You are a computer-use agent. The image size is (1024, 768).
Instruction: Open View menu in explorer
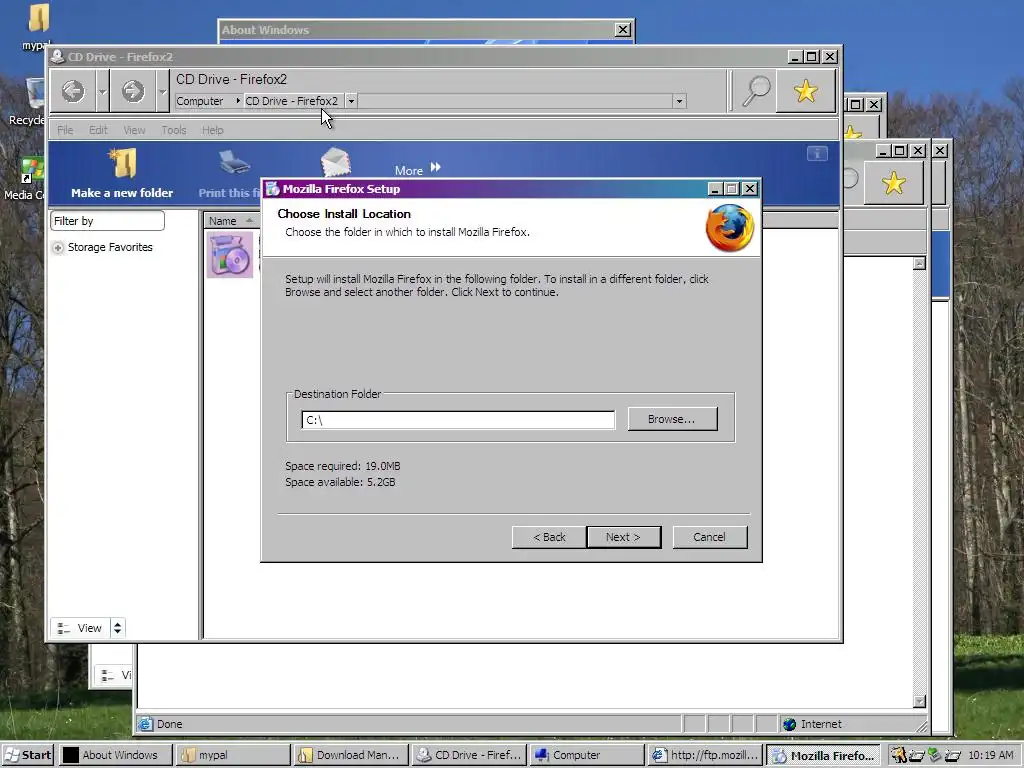135,130
